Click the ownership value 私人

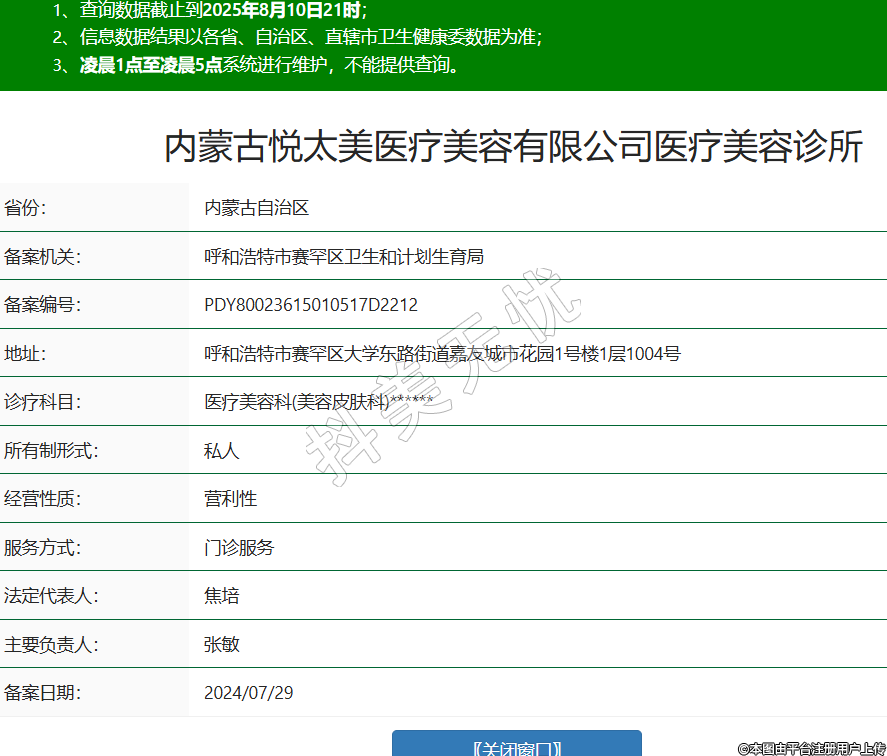pyautogui.click(x=221, y=451)
